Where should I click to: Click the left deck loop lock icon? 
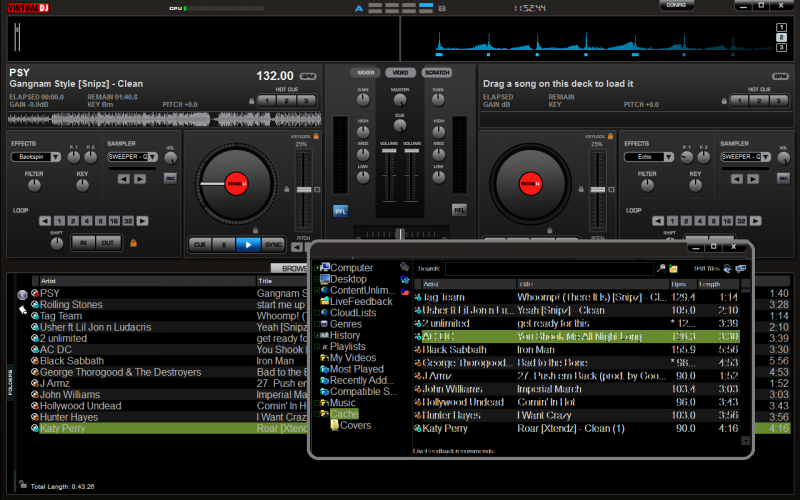click(x=132, y=243)
